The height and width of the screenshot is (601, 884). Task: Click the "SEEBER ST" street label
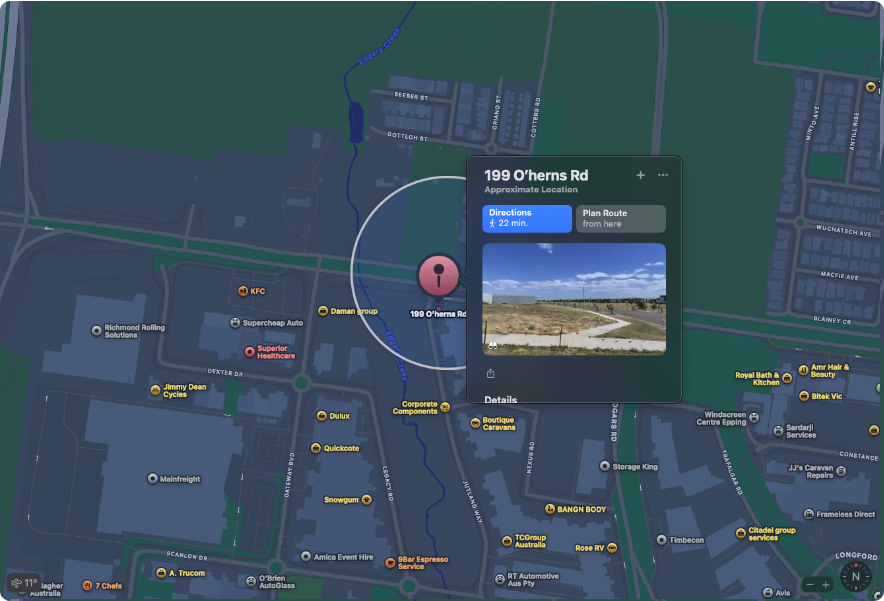coord(411,96)
